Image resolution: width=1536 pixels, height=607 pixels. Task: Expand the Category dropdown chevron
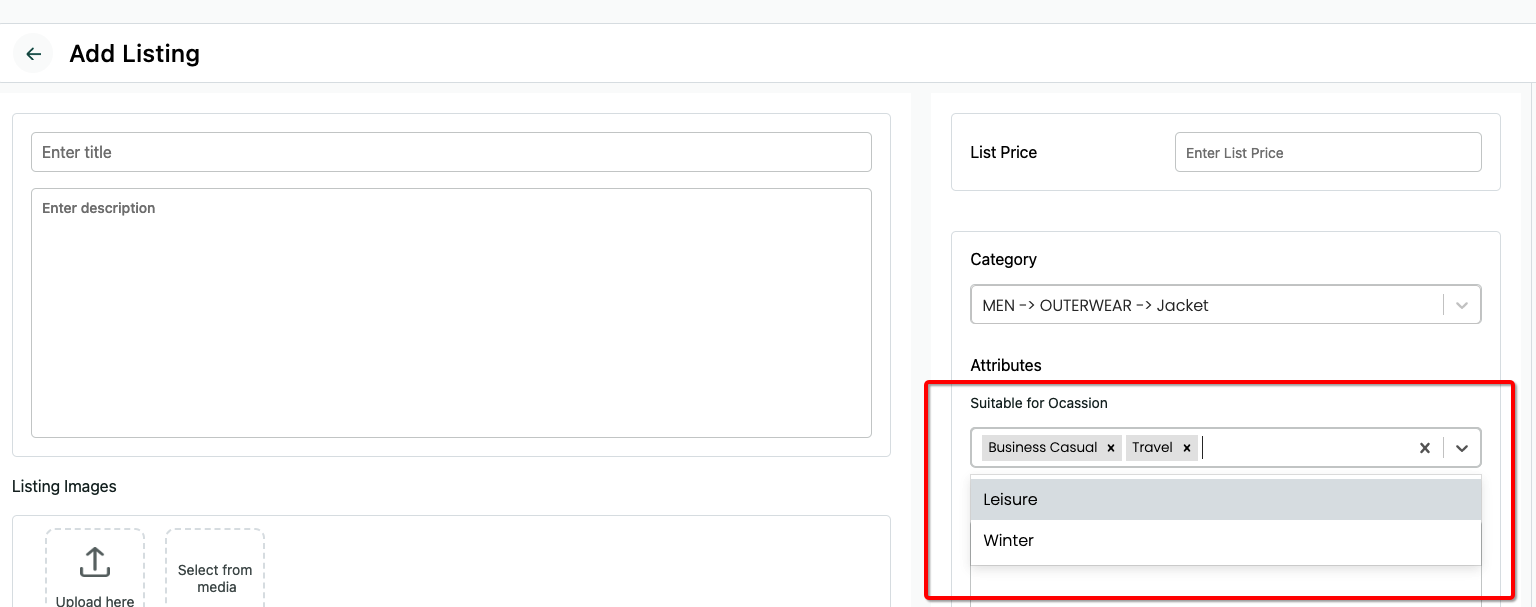(x=1462, y=306)
